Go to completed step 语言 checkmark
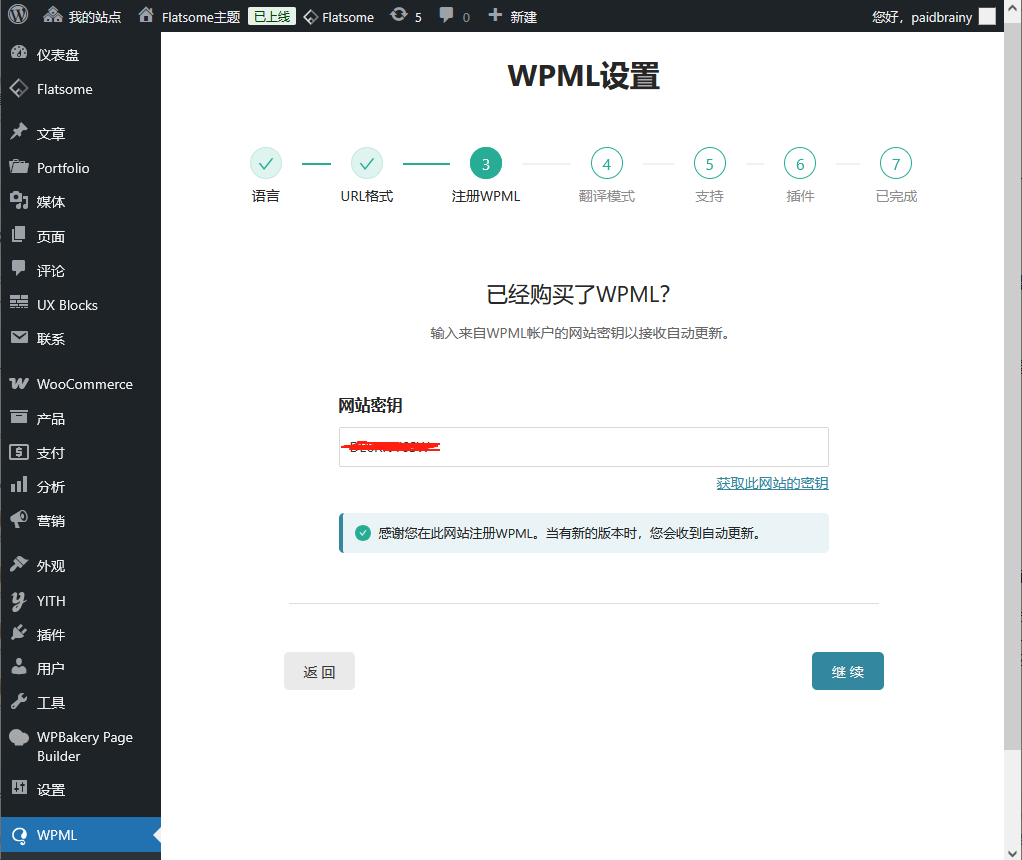 click(266, 164)
